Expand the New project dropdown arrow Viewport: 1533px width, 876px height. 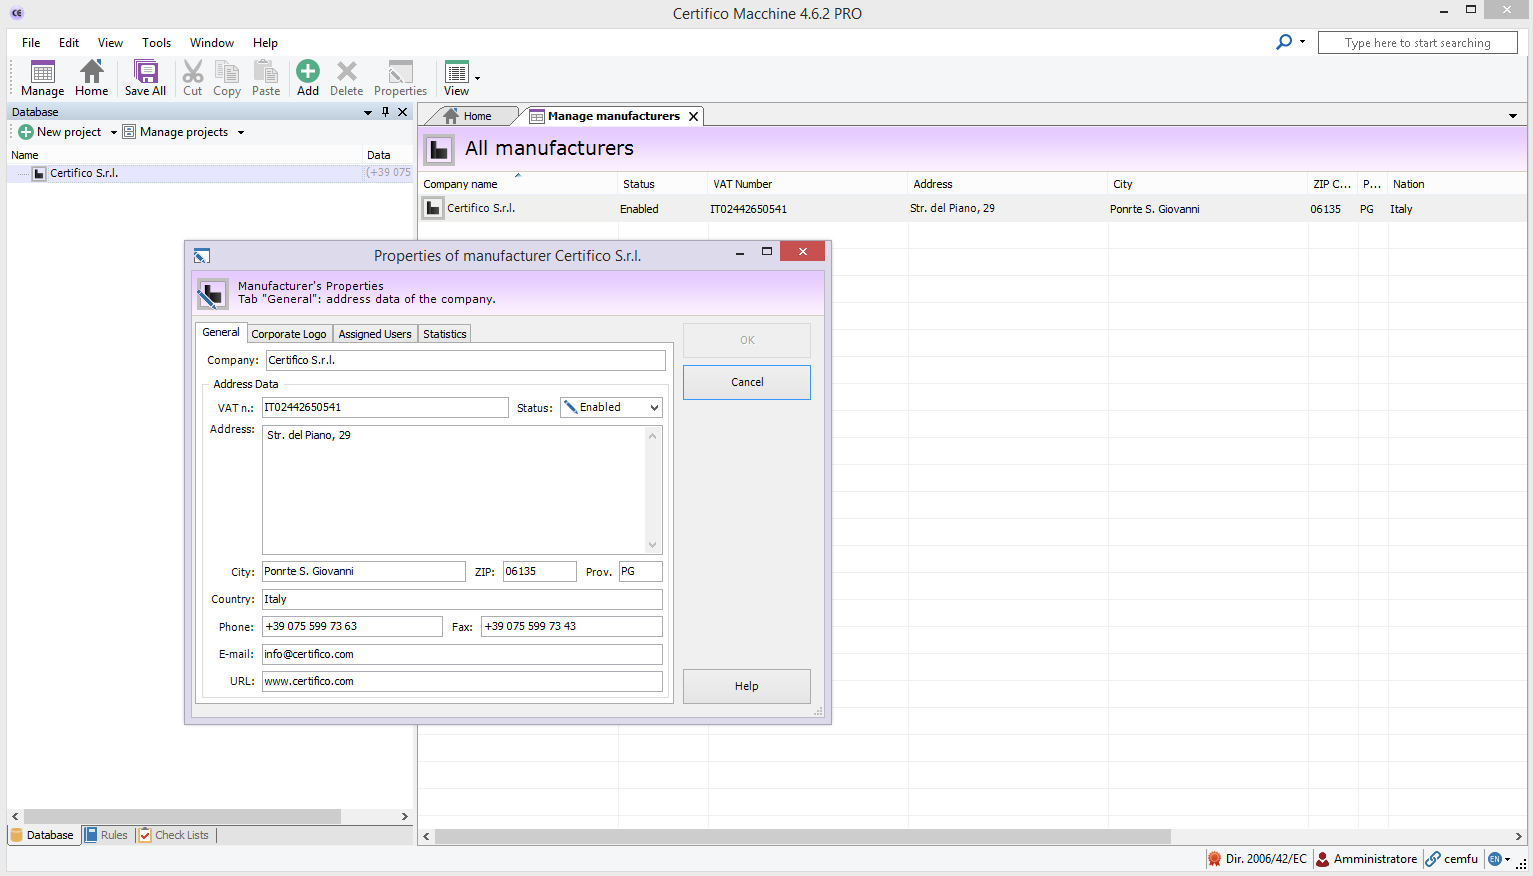tap(114, 132)
